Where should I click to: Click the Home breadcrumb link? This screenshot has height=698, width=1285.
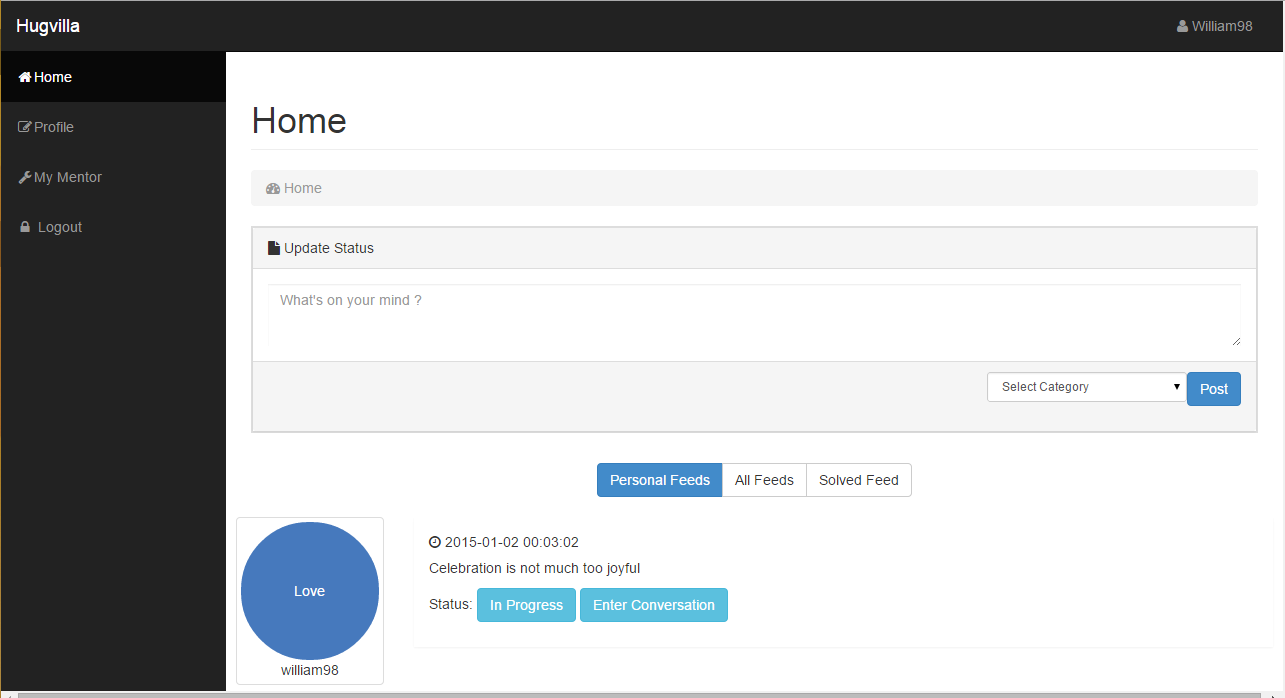[303, 188]
